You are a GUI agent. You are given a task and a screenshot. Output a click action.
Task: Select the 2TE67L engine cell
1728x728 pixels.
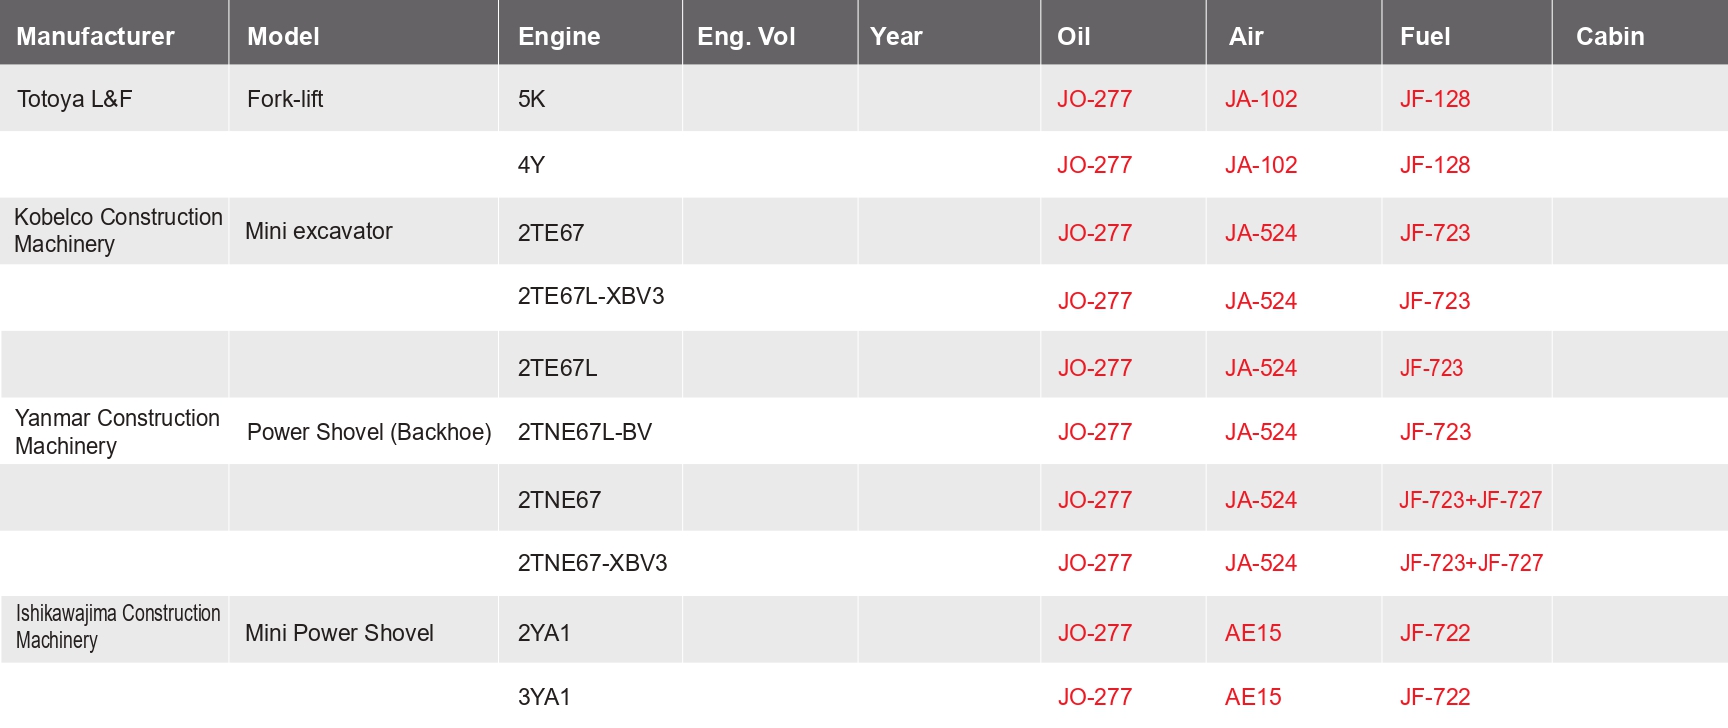pyautogui.click(x=557, y=368)
